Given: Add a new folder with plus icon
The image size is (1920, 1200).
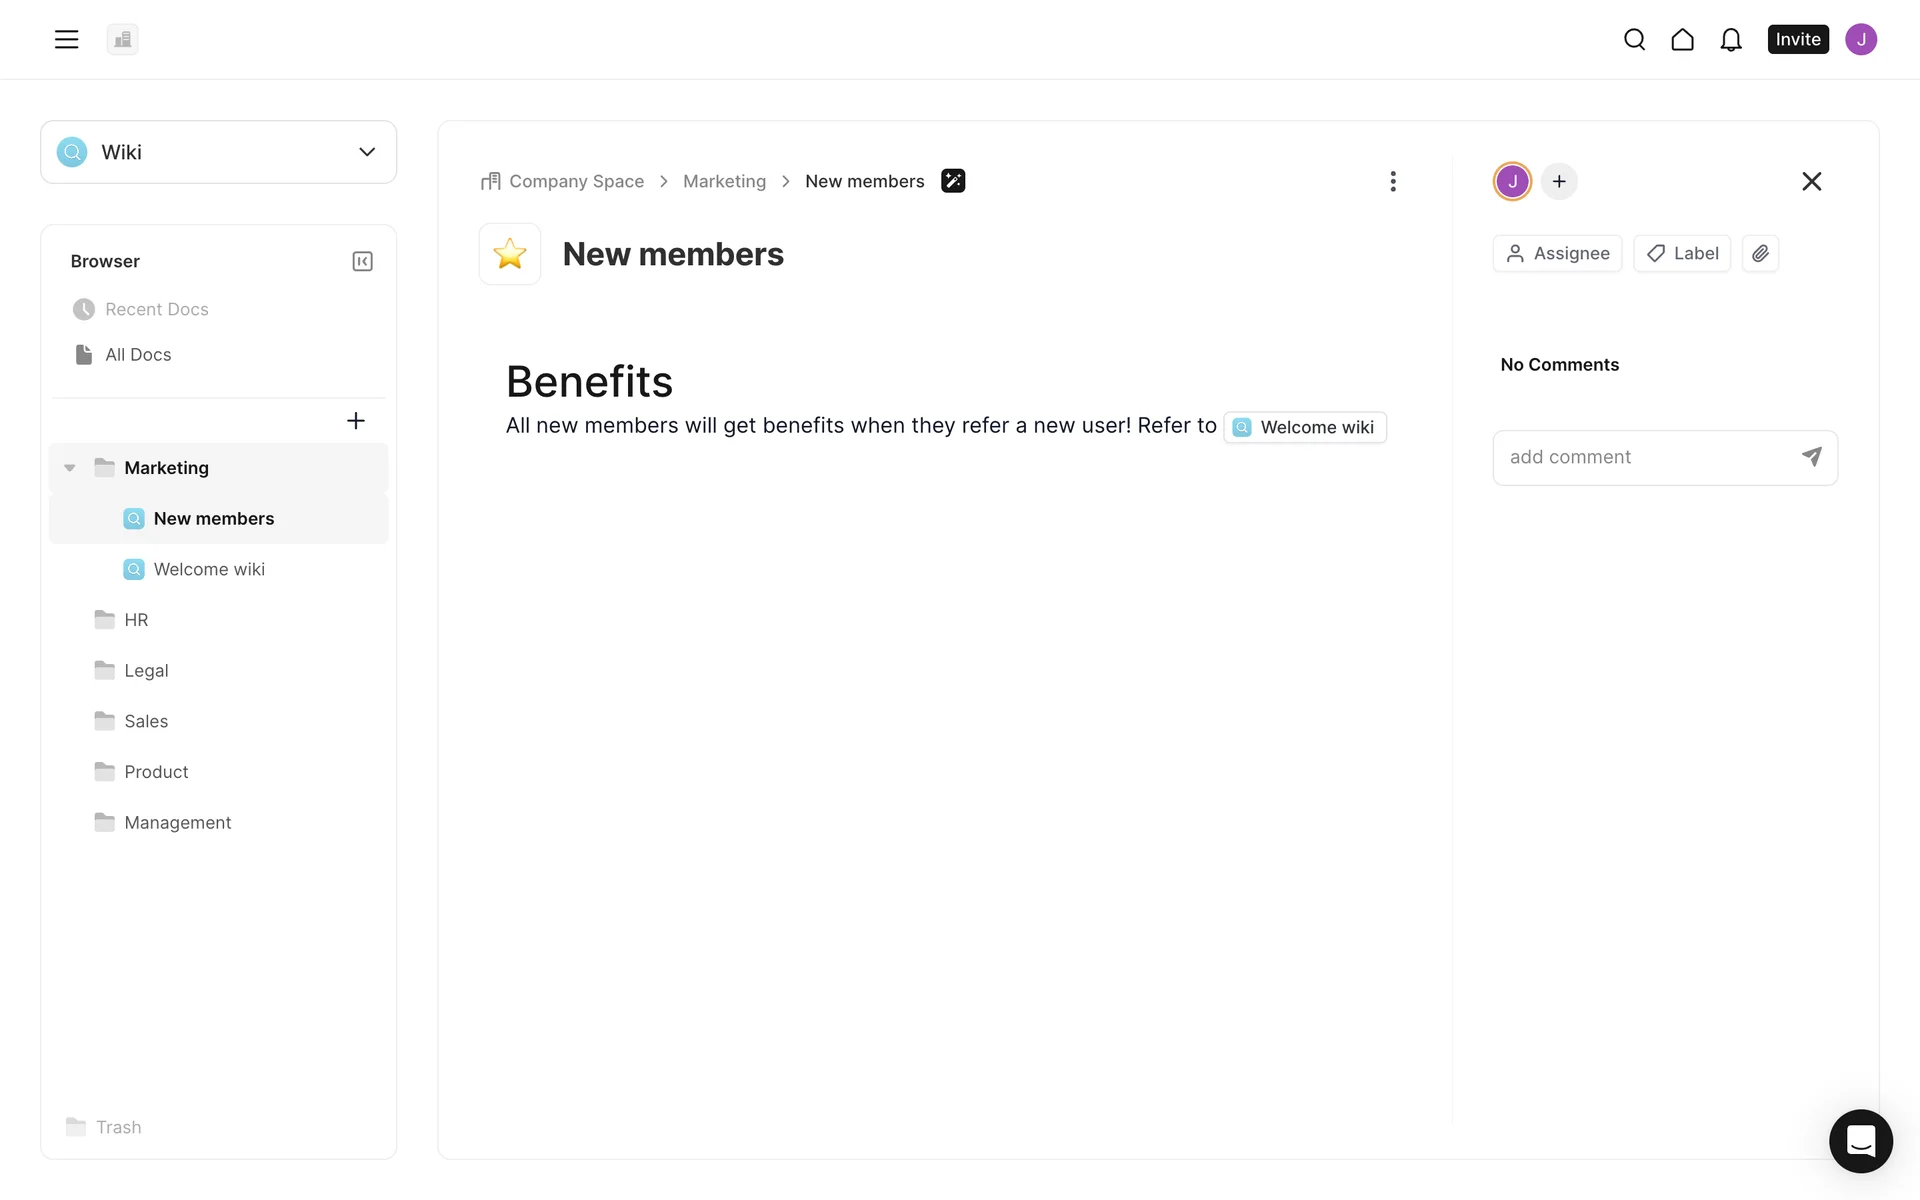Looking at the screenshot, I should [355, 421].
